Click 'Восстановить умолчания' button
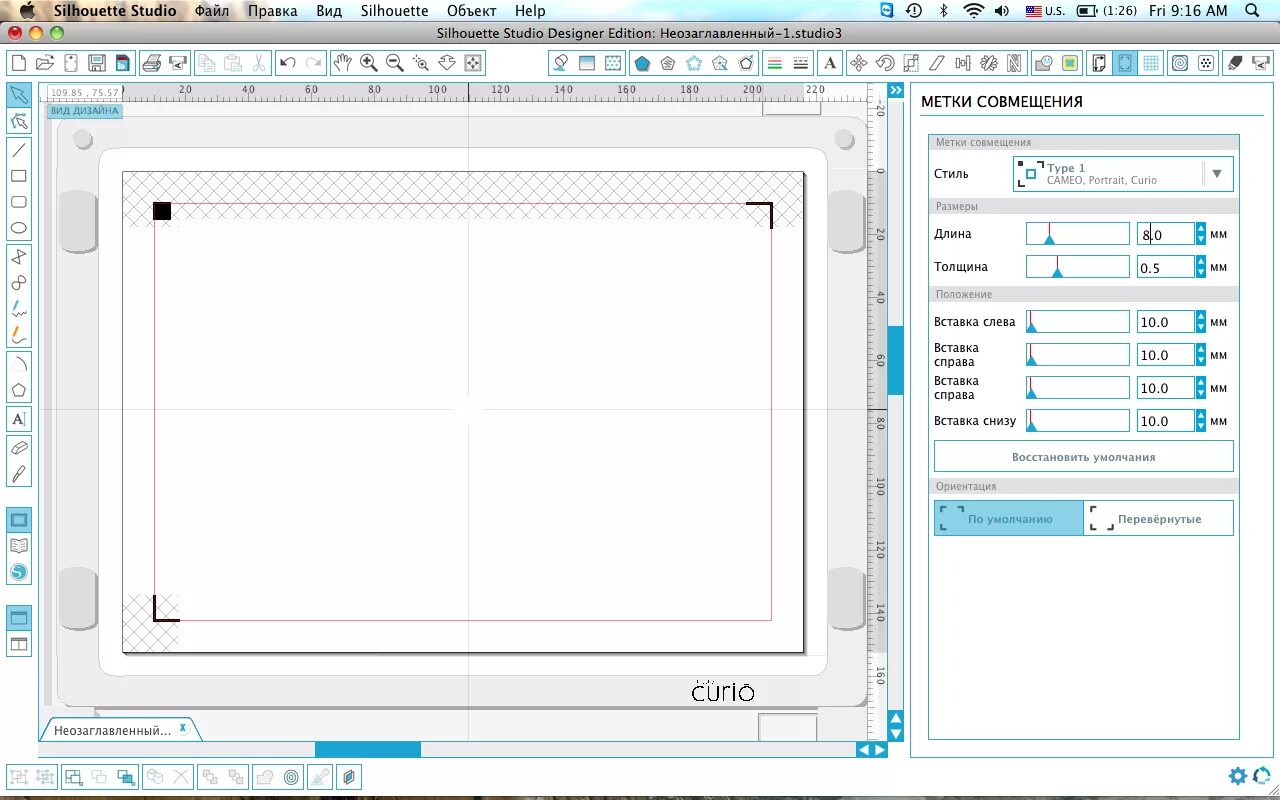 [x=1083, y=457]
